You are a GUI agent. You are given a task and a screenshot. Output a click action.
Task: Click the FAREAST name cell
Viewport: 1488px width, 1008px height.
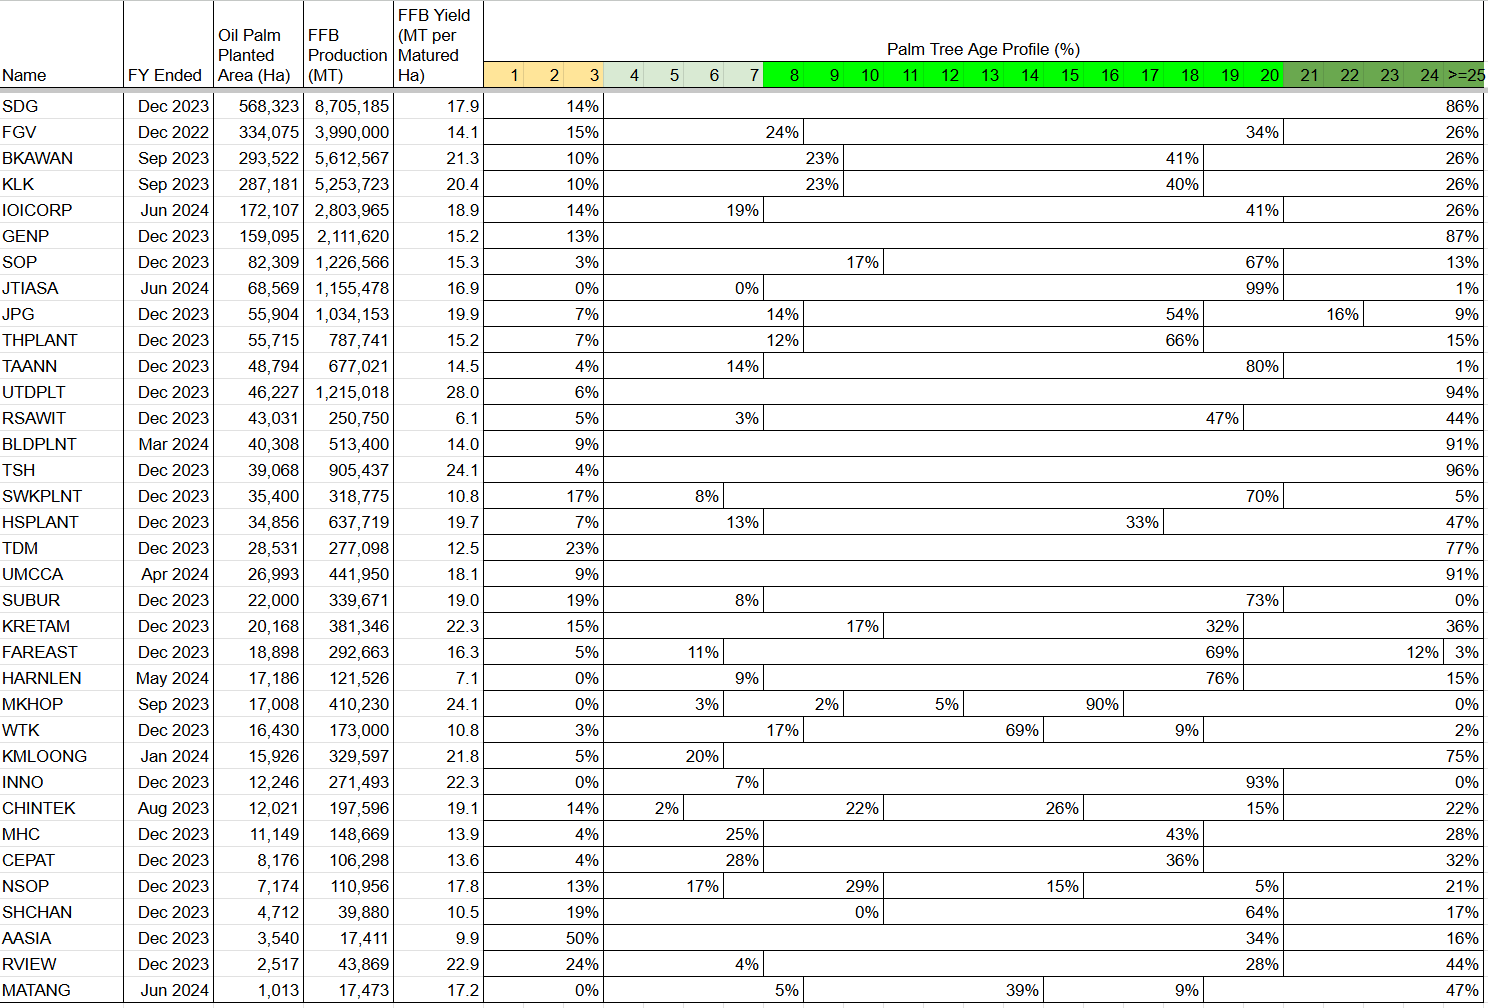click(62, 652)
